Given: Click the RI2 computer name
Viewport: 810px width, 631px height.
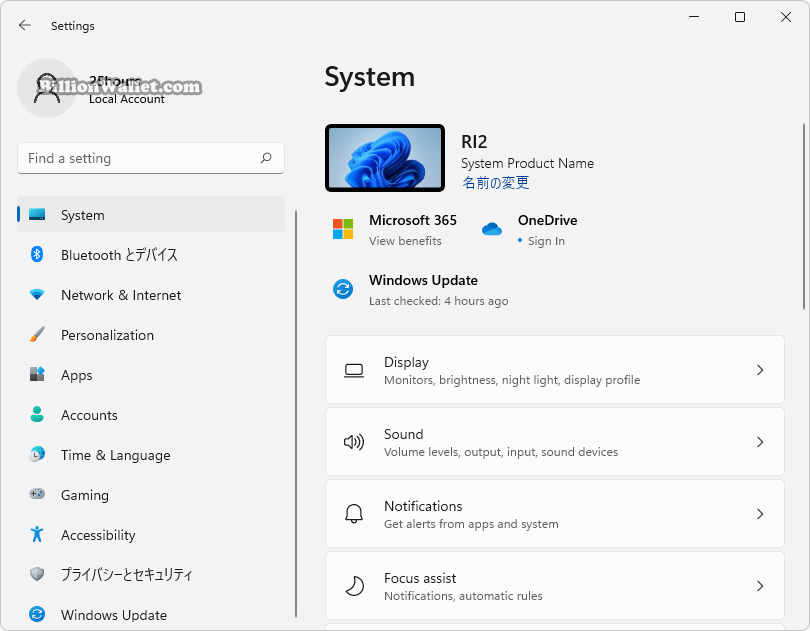Looking at the screenshot, I should (x=474, y=141).
